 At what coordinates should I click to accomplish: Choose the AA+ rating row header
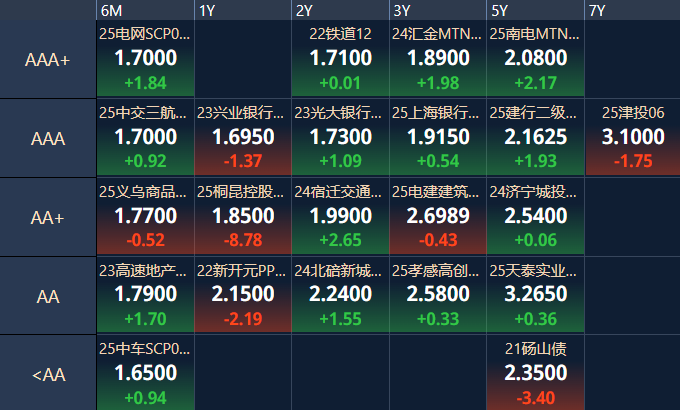click(x=48, y=217)
